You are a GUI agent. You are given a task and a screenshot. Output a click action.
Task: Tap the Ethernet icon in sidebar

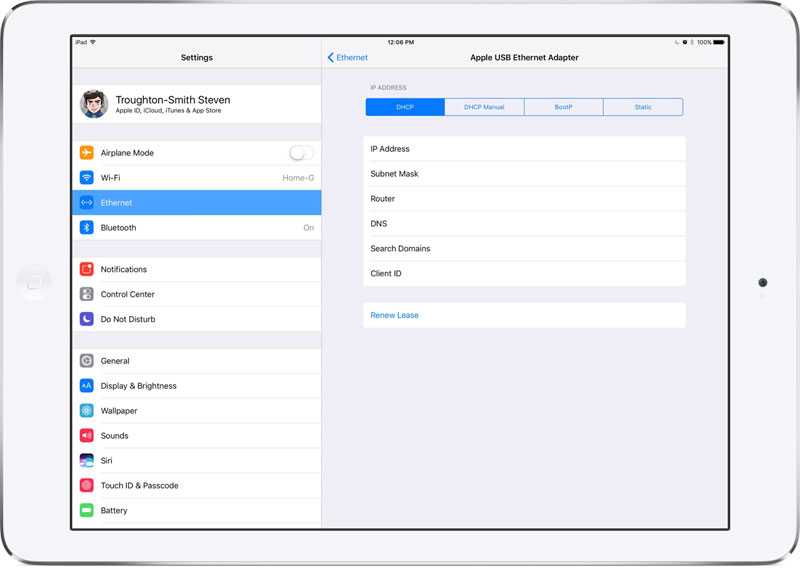click(87, 203)
